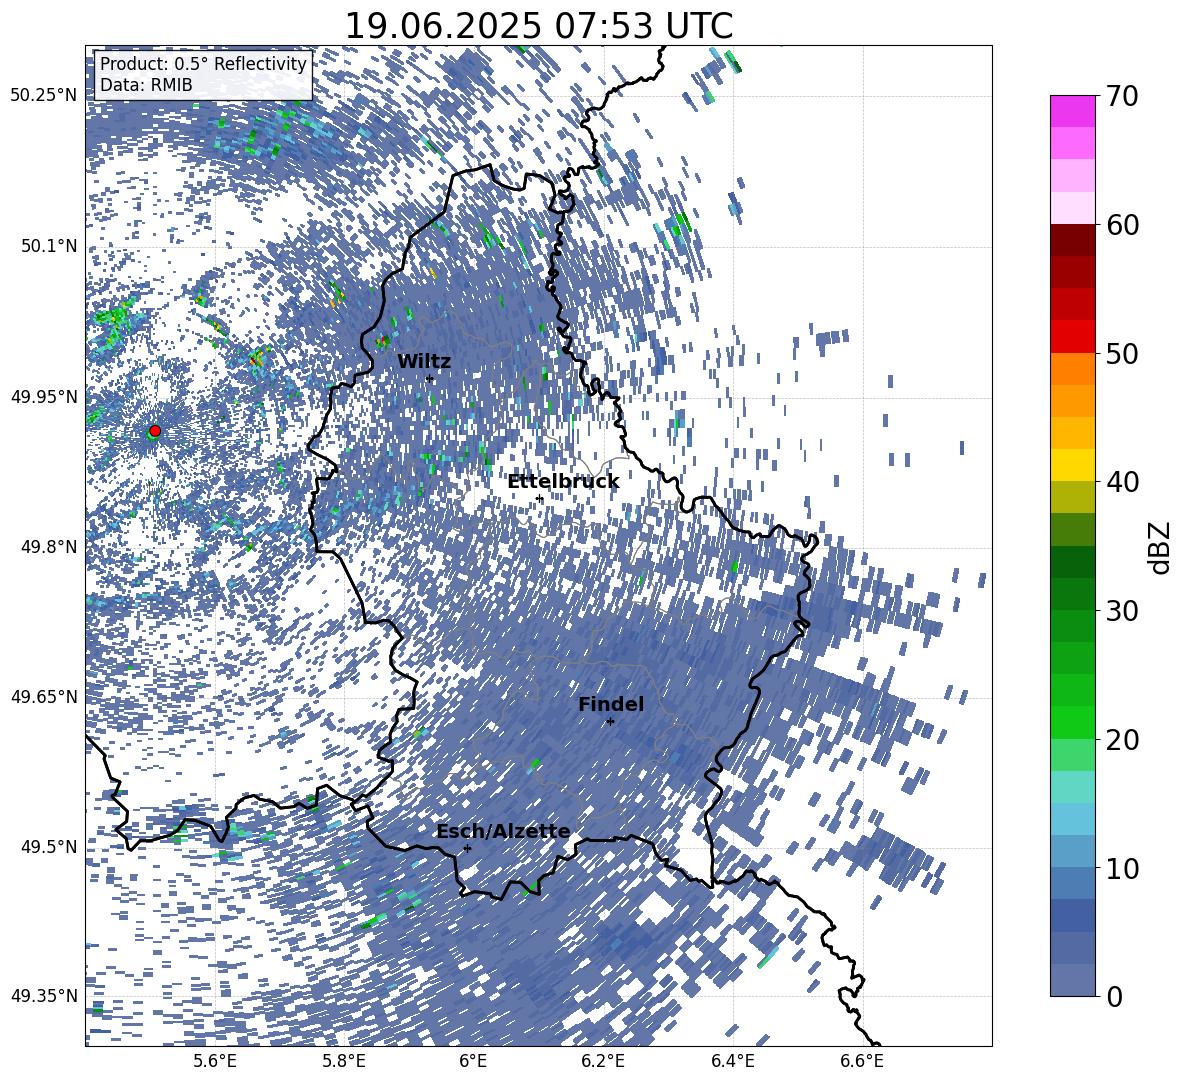Click the colorbar tick label 20

coord(1122,740)
